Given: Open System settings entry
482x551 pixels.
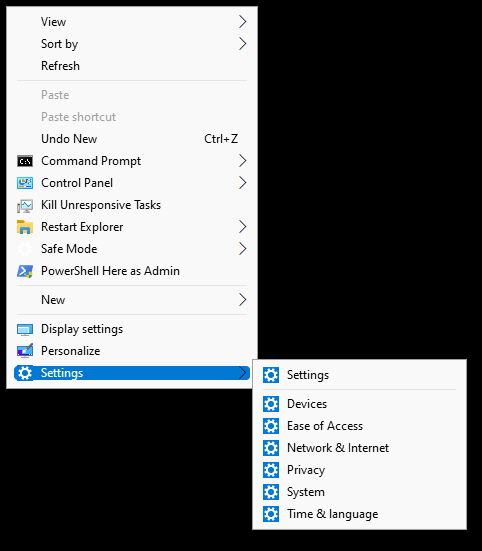Looking at the screenshot, I should (359, 492).
